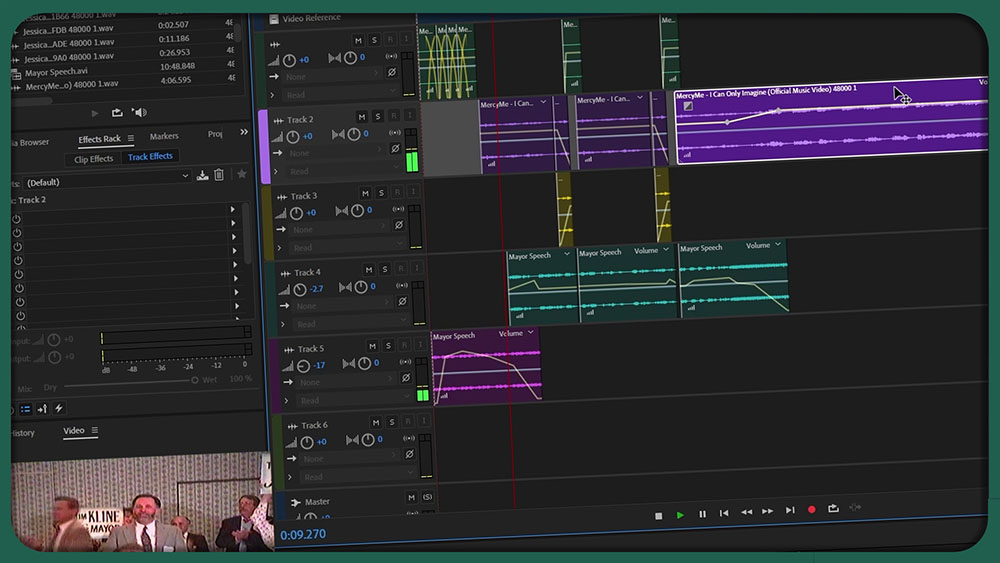Mute Track 3
1000x563 pixels.
click(365, 193)
